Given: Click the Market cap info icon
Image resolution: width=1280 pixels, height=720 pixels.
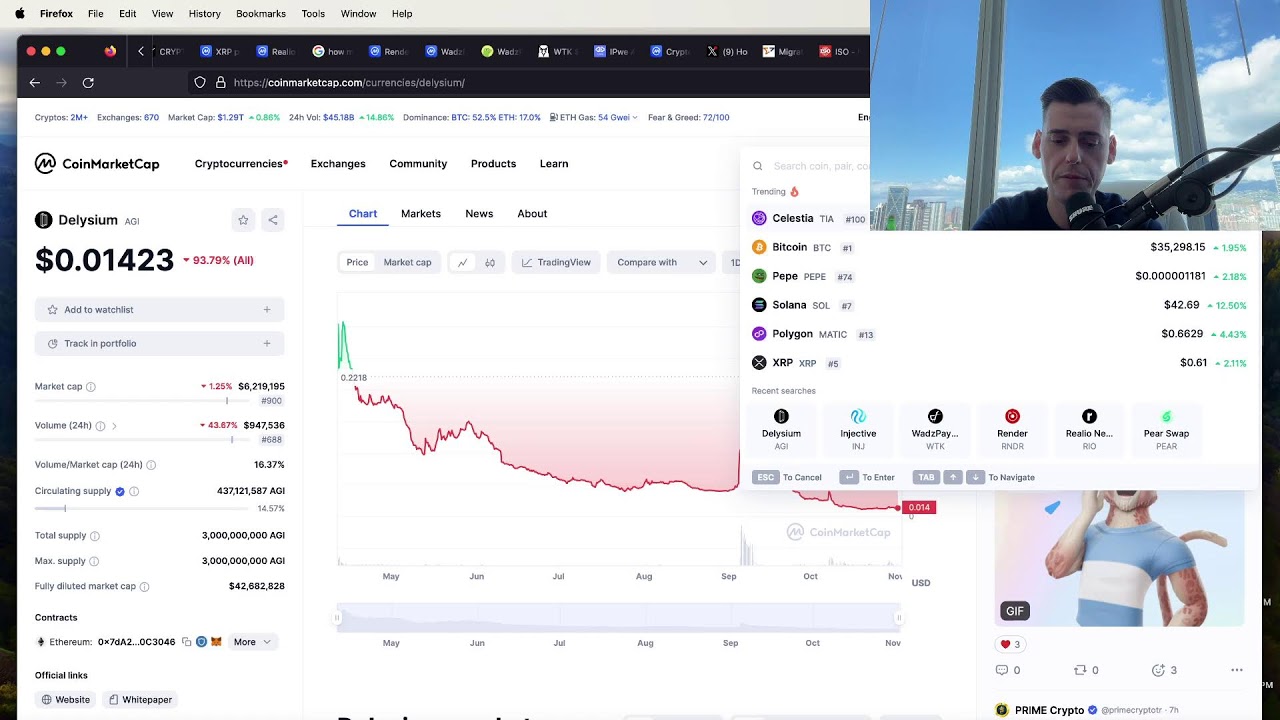Looking at the screenshot, I should pos(91,387).
